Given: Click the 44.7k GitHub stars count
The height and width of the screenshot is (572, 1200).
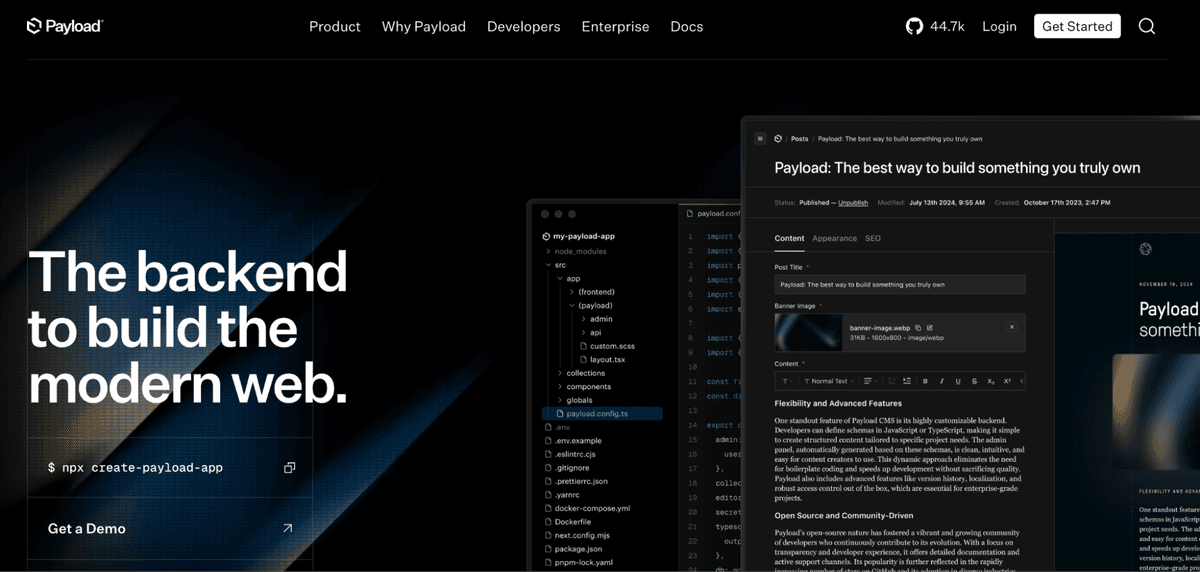Looking at the screenshot, I should [947, 26].
